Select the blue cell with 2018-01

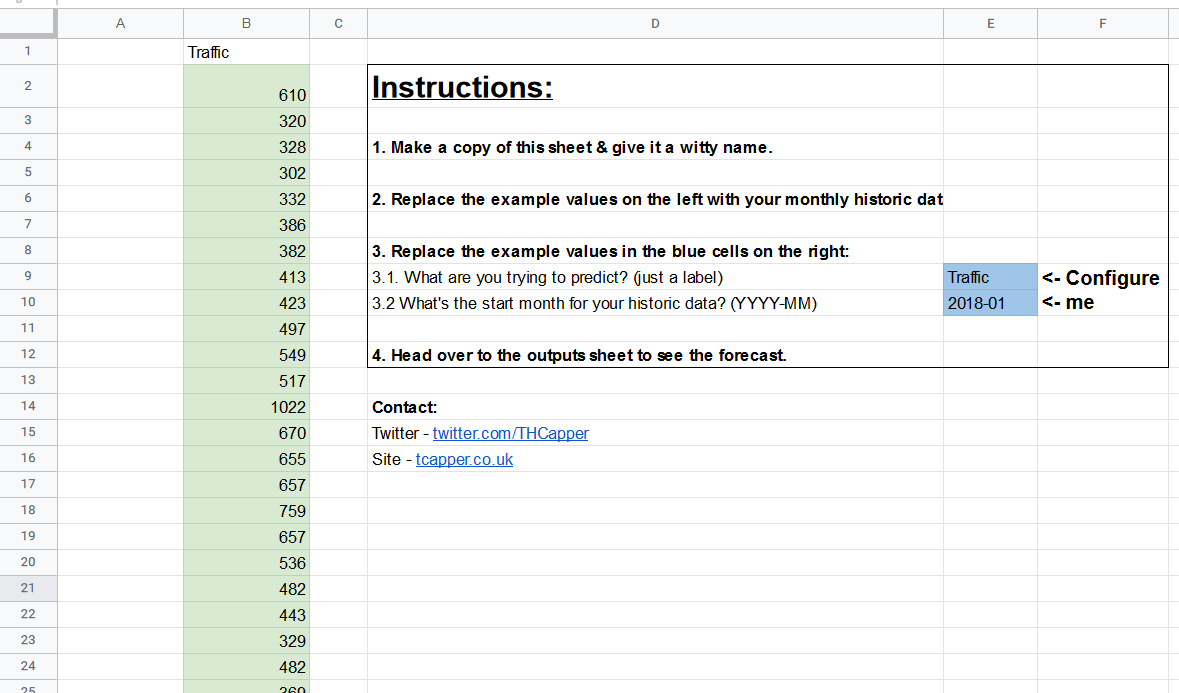point(989,303)
